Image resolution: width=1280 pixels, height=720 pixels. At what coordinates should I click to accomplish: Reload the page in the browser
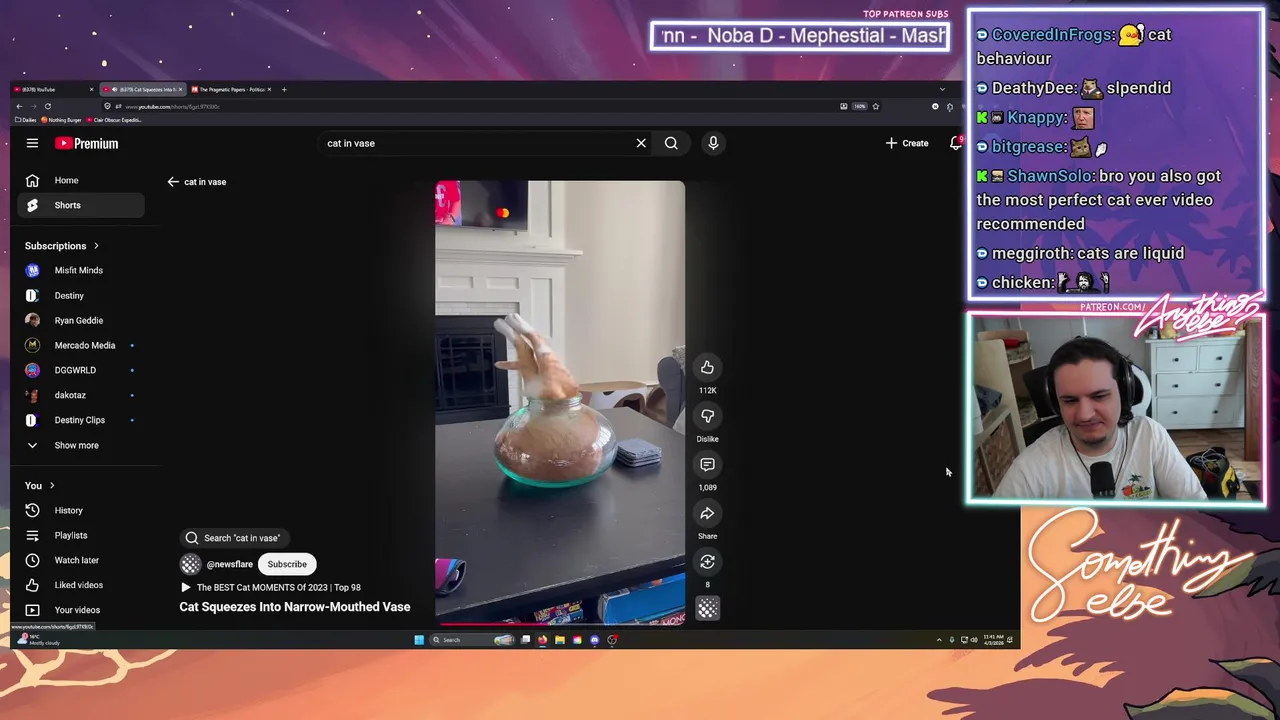[x=47, y=106]
